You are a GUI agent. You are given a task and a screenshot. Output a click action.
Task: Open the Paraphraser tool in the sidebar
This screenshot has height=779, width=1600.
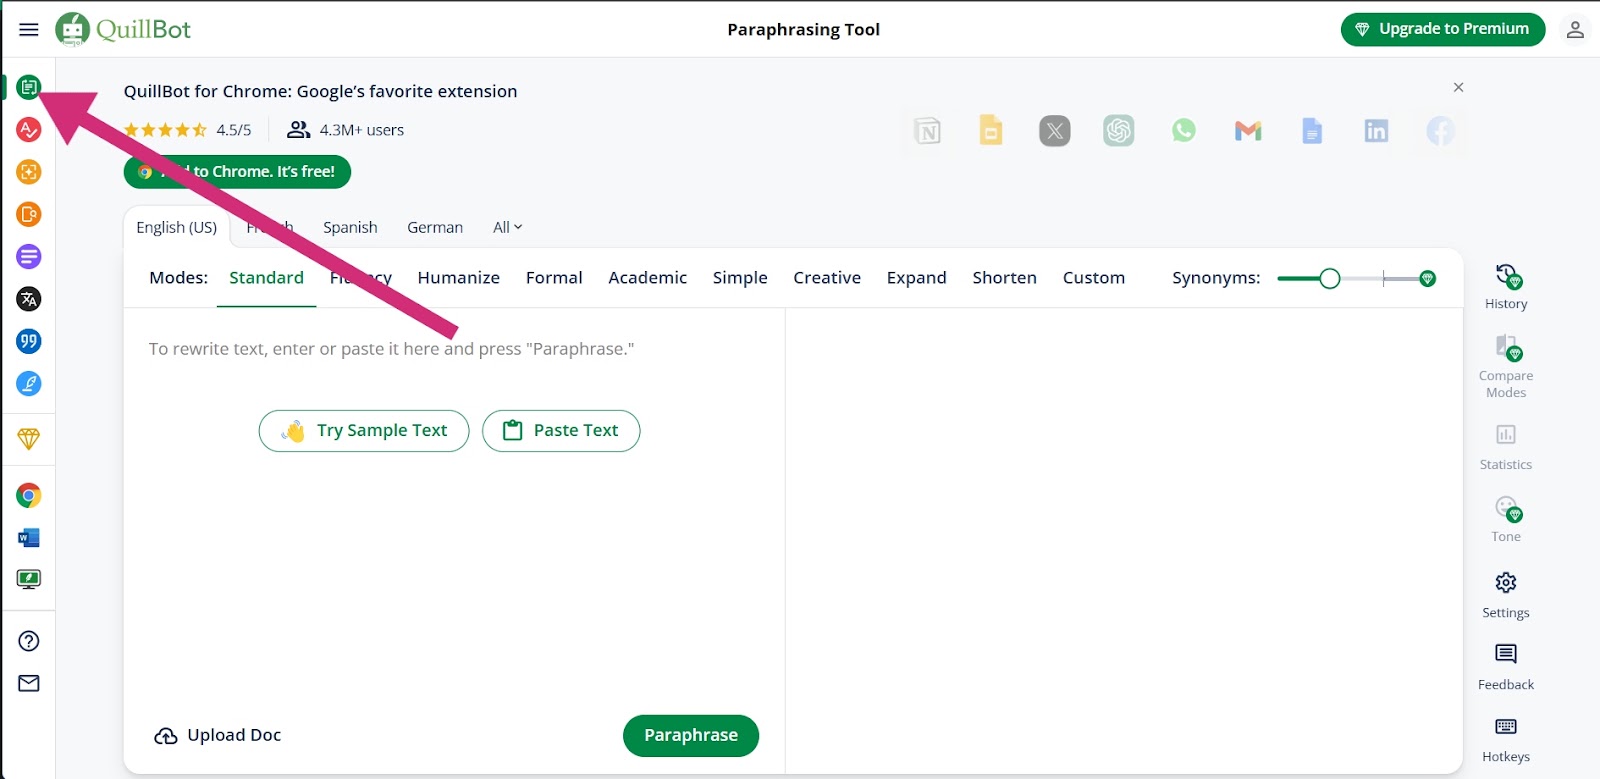[x=29, y=88]
